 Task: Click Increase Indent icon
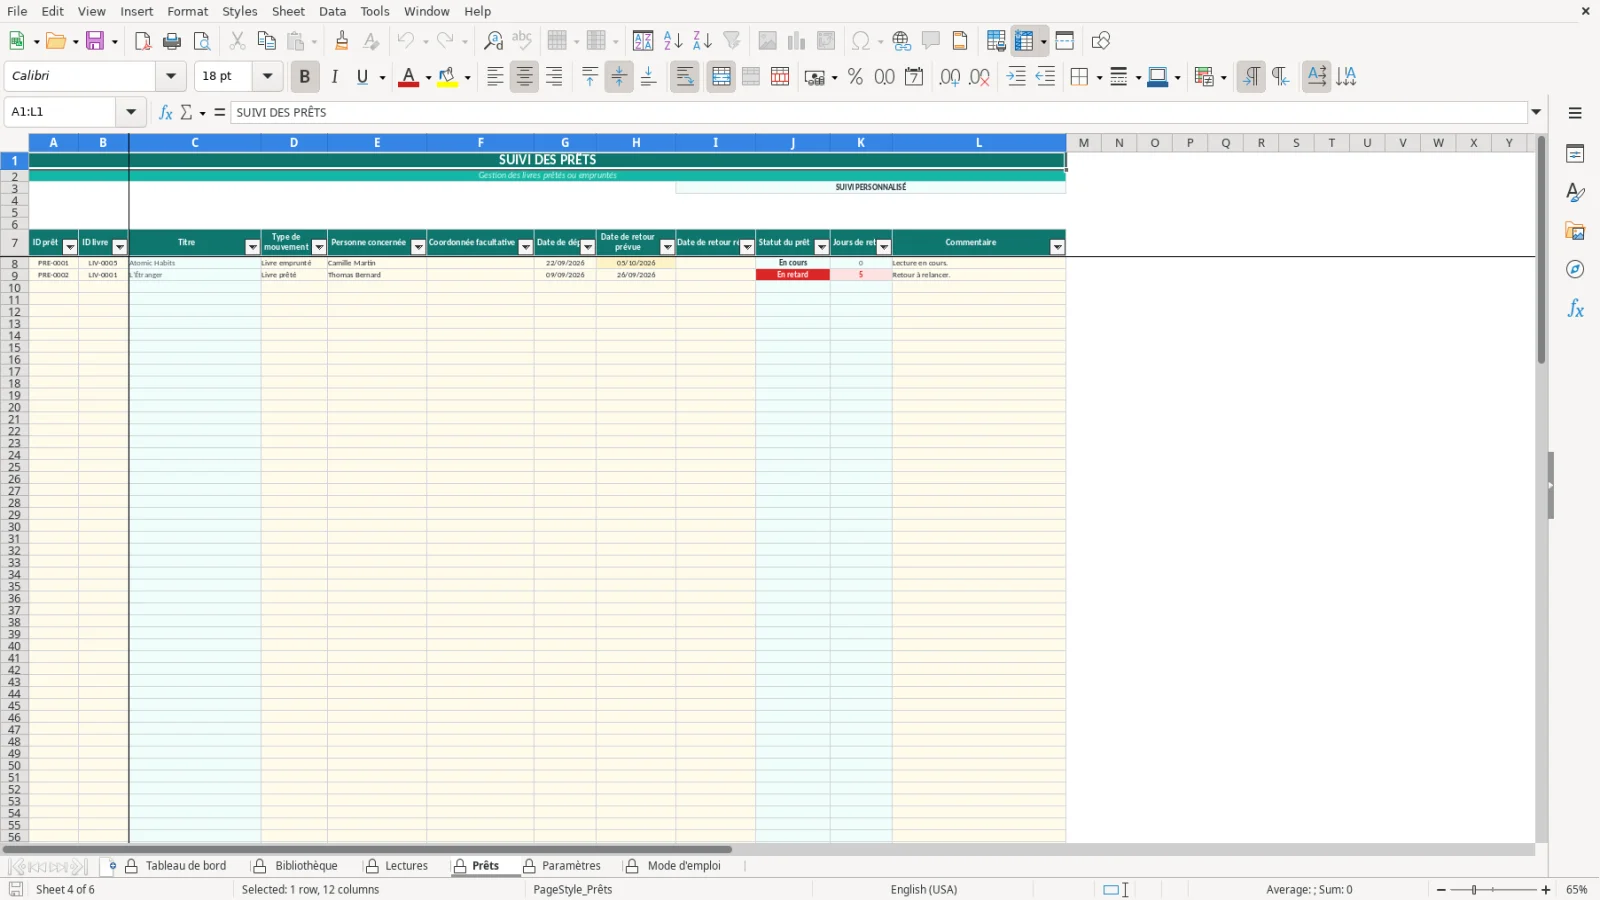click(x=1016, y=77)
